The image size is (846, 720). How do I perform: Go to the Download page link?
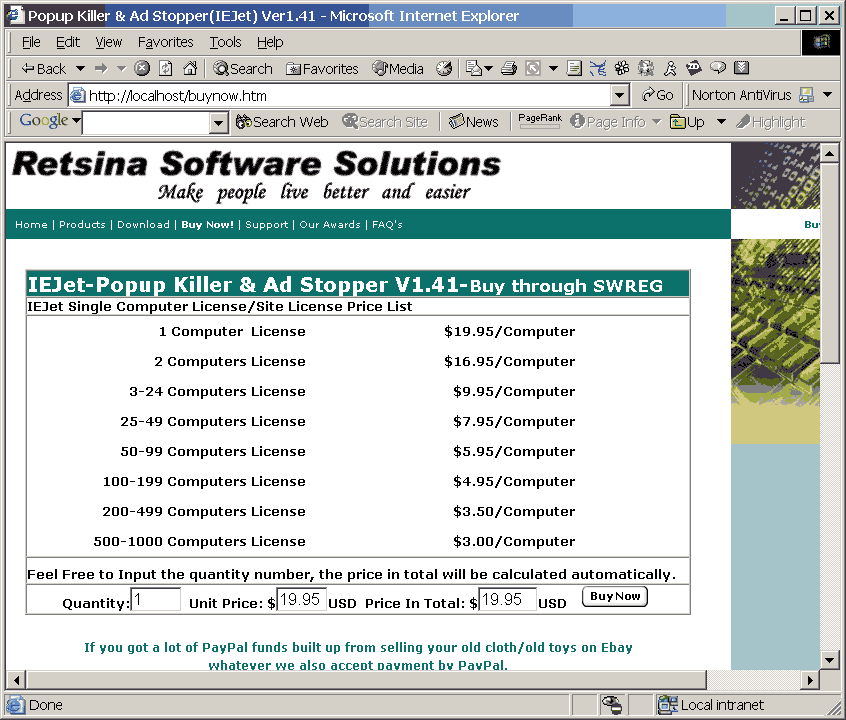tap(143, 225)
